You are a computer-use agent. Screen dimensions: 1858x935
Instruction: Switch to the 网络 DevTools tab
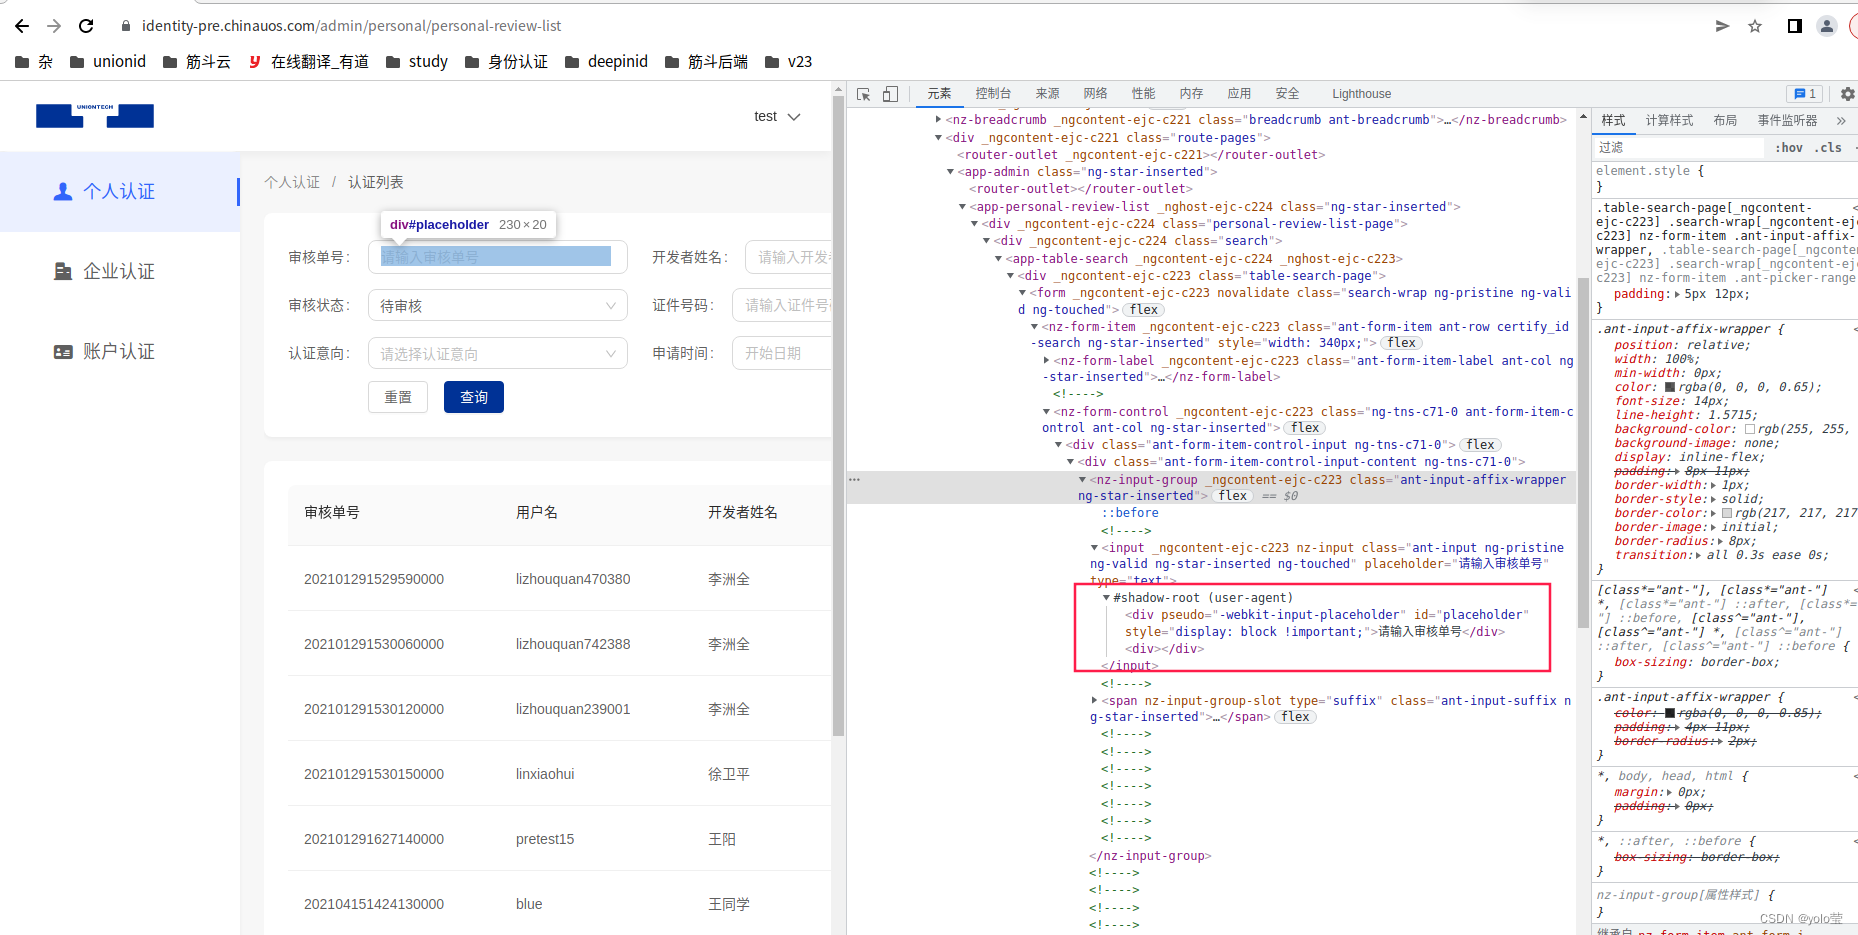[1095, 93]
